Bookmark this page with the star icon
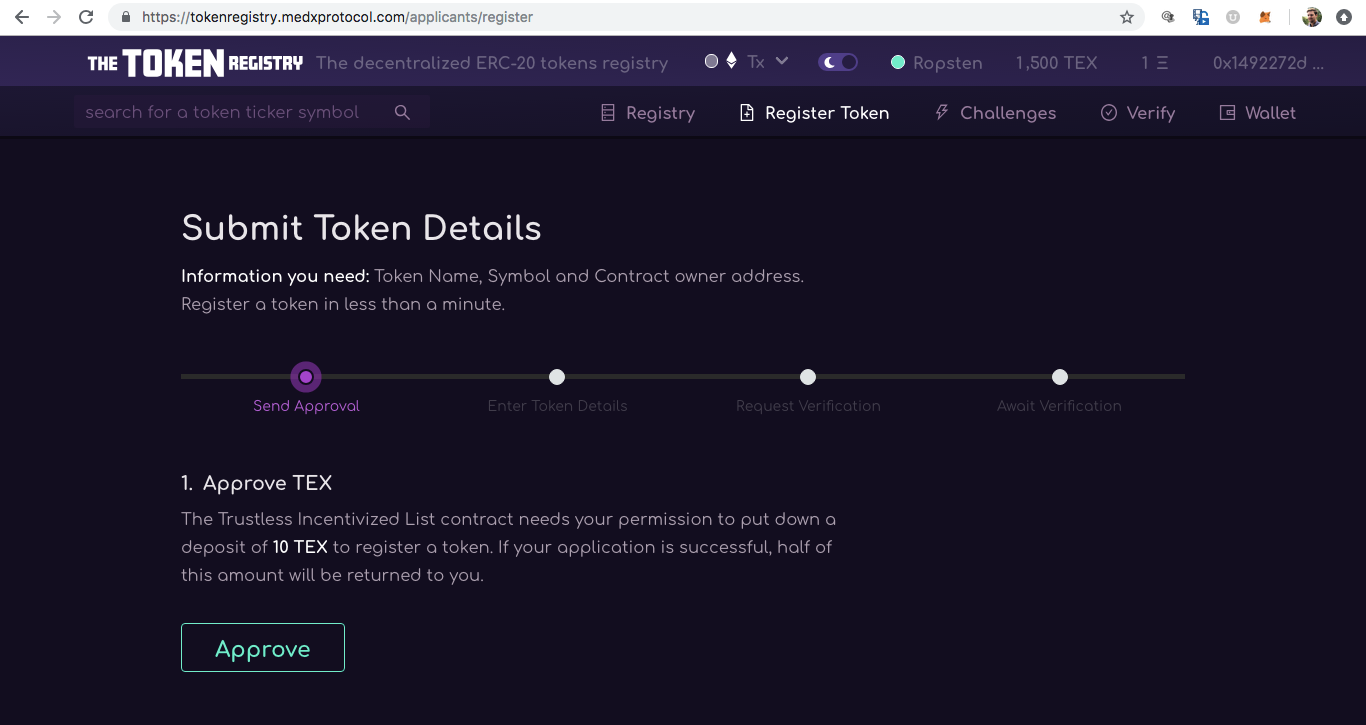The width and height of the screenshot is (1366, 725). pyautogui.click(x=1127, y=17)
